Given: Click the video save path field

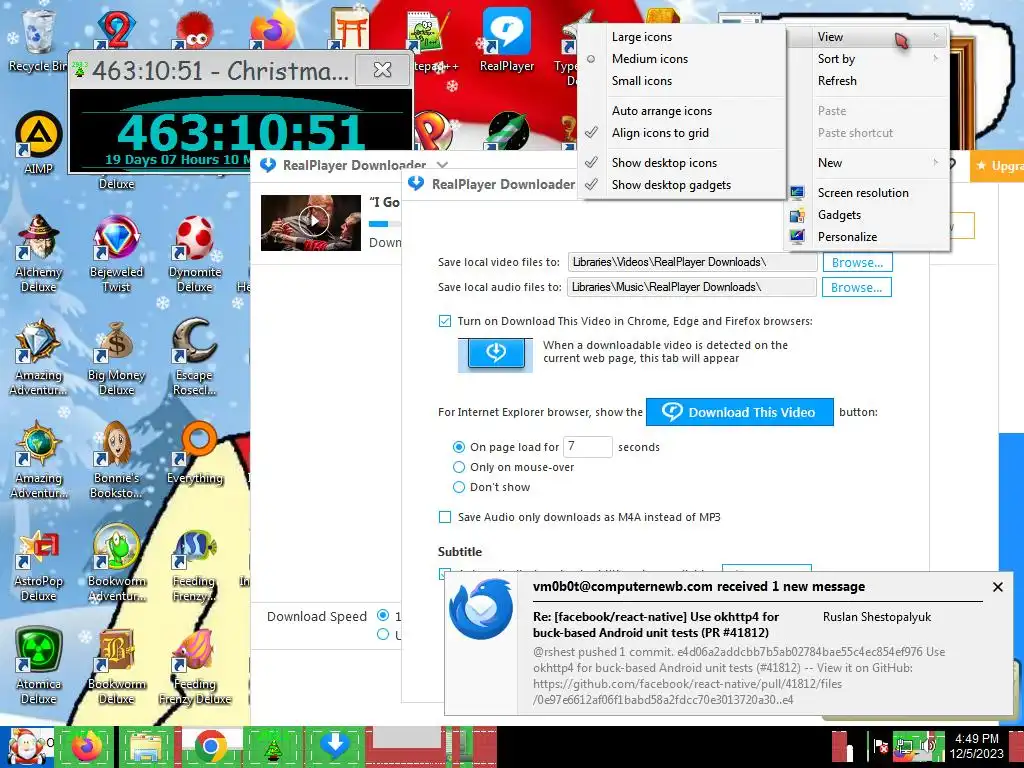Looking at the screenshot, I should click(x=692, y=263).
